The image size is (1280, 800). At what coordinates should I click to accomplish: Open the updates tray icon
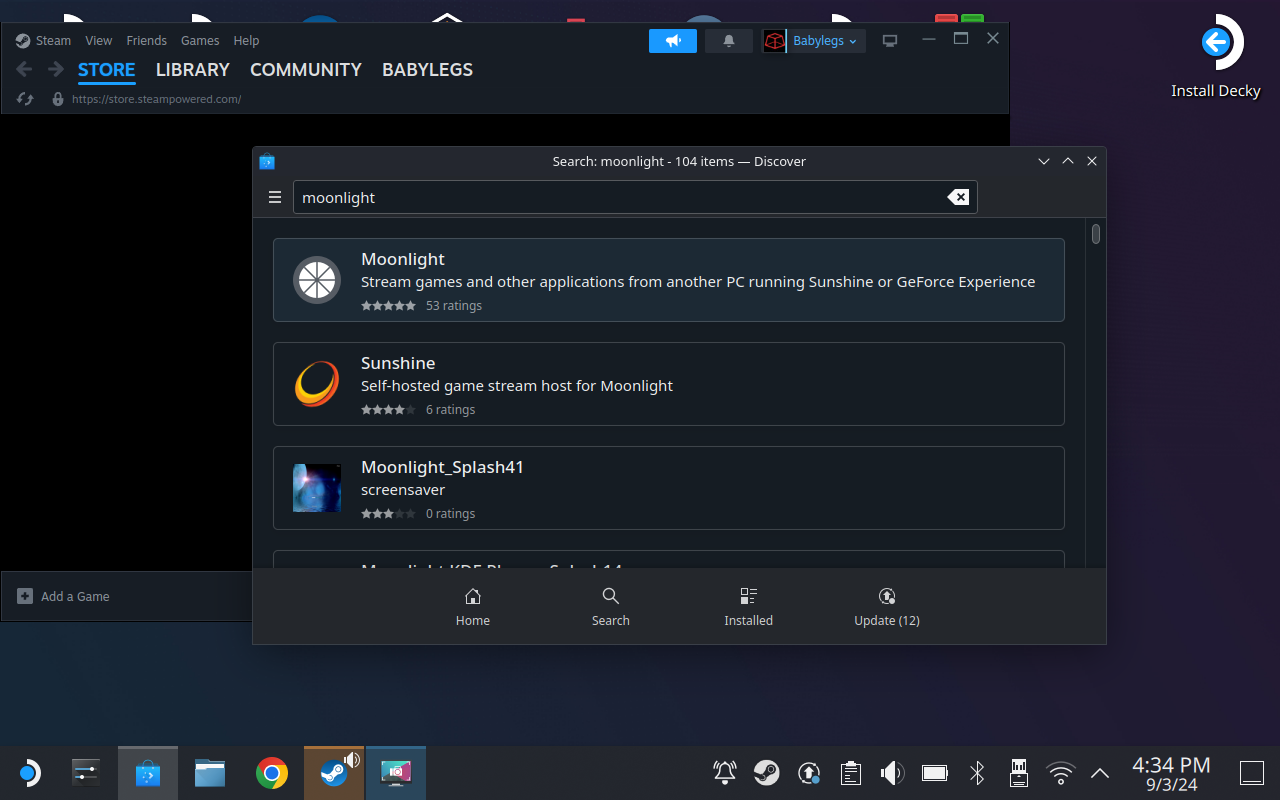click(809, 773)
